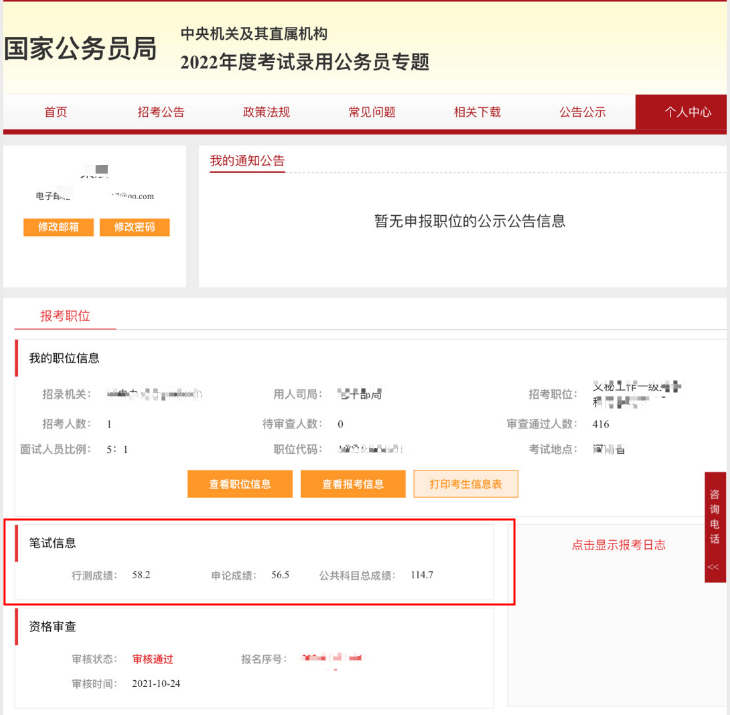Click the 2022年度考试录用公务员专题 heading
The image size is (730, 715).
[x=305, y=62]
